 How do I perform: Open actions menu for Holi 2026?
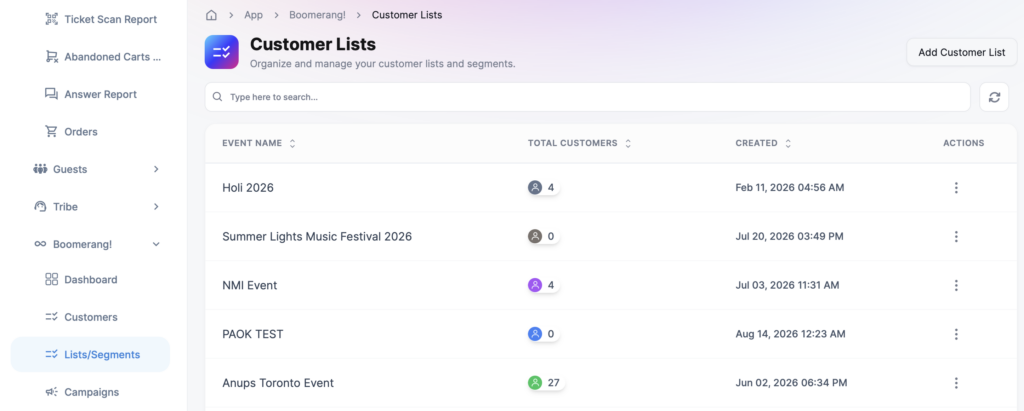(x=956, y=188)
